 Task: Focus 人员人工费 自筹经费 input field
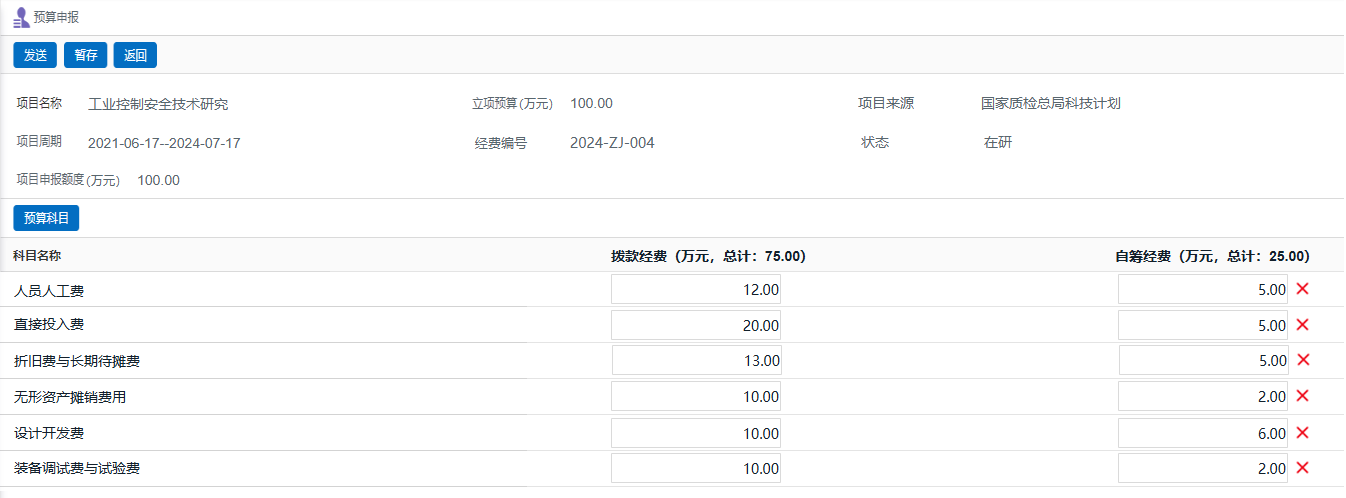[x=1203, y=290]
